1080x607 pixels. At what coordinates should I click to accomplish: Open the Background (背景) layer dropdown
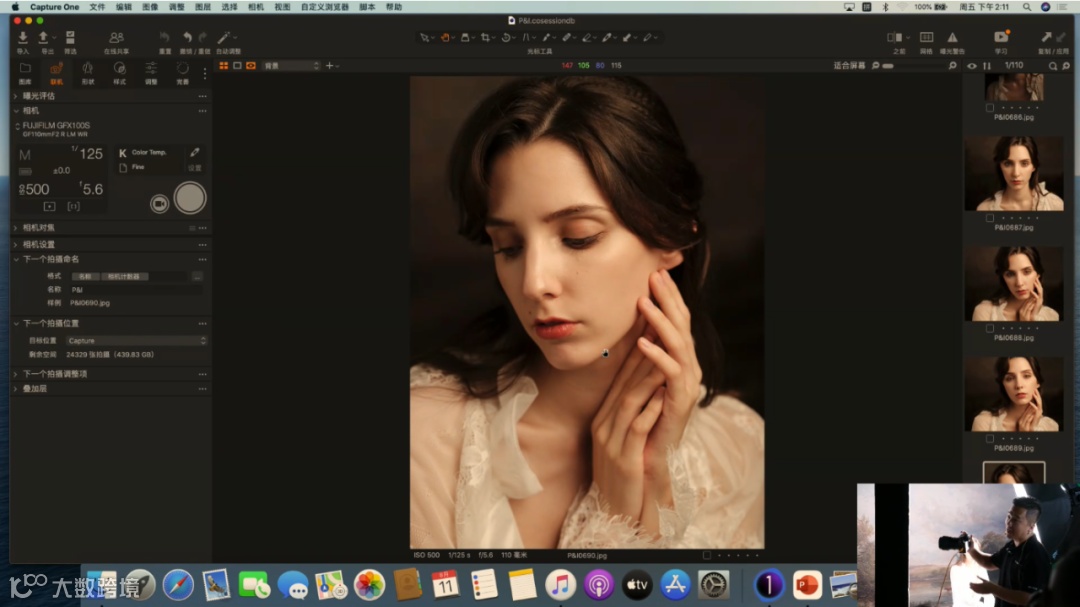(291, 65)
